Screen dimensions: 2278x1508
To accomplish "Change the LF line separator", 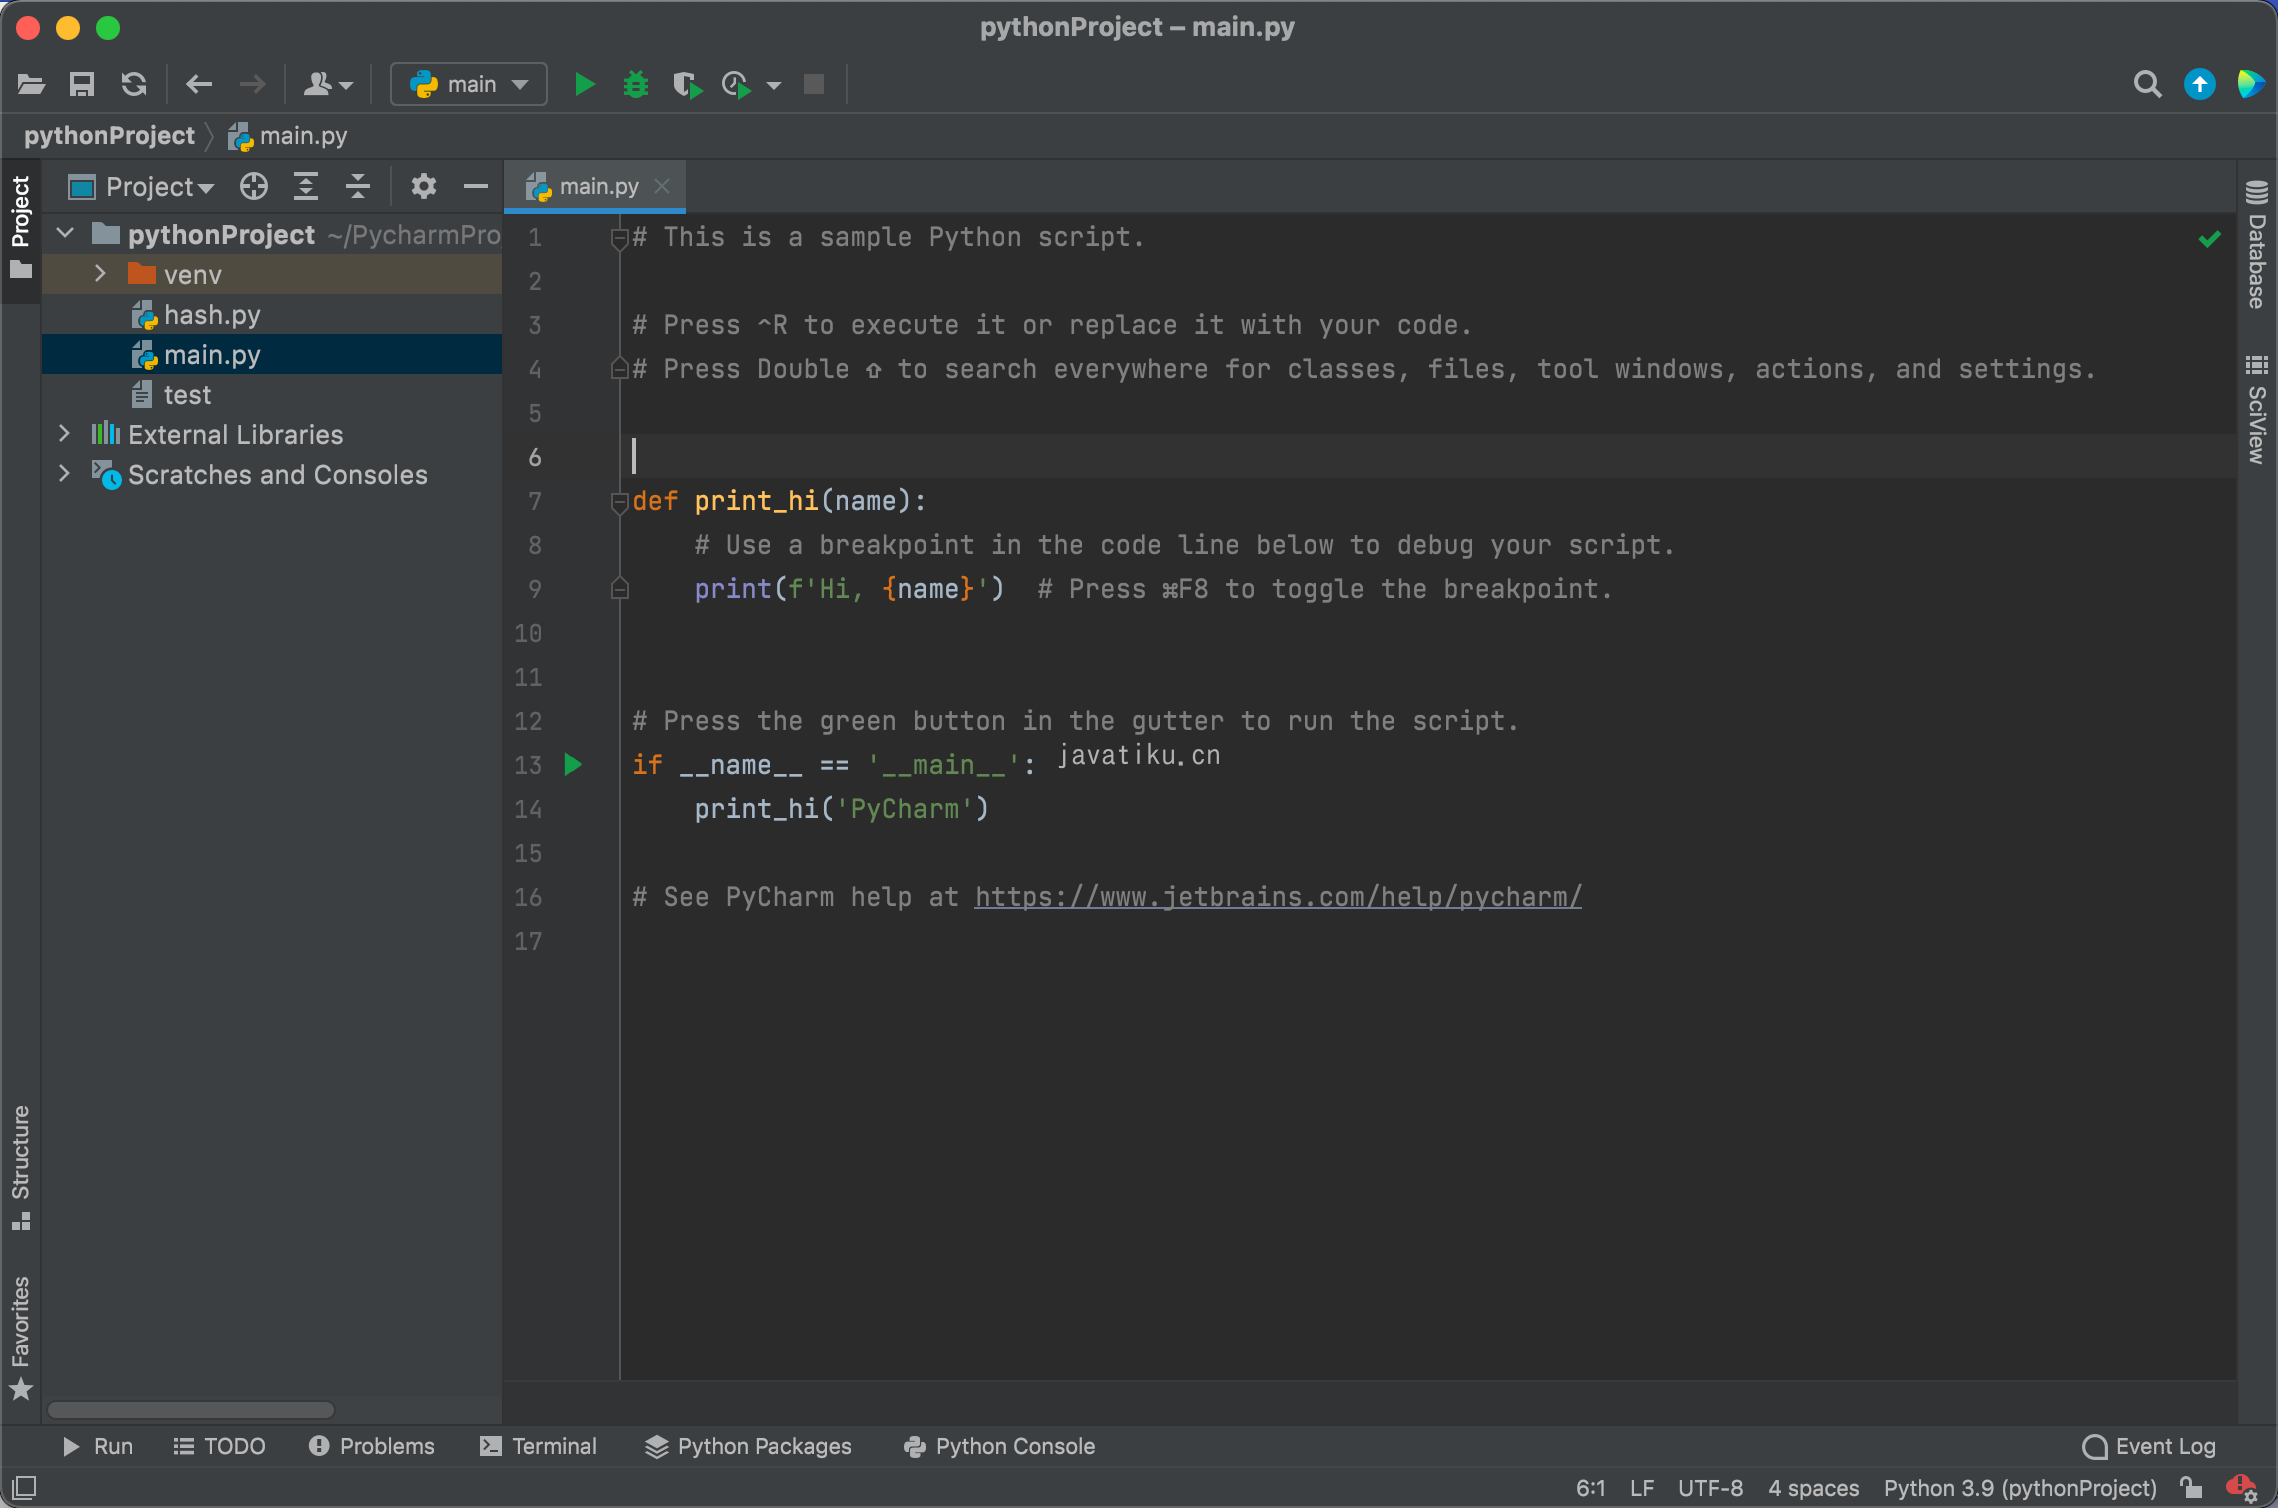I will coord(1642,1488).
